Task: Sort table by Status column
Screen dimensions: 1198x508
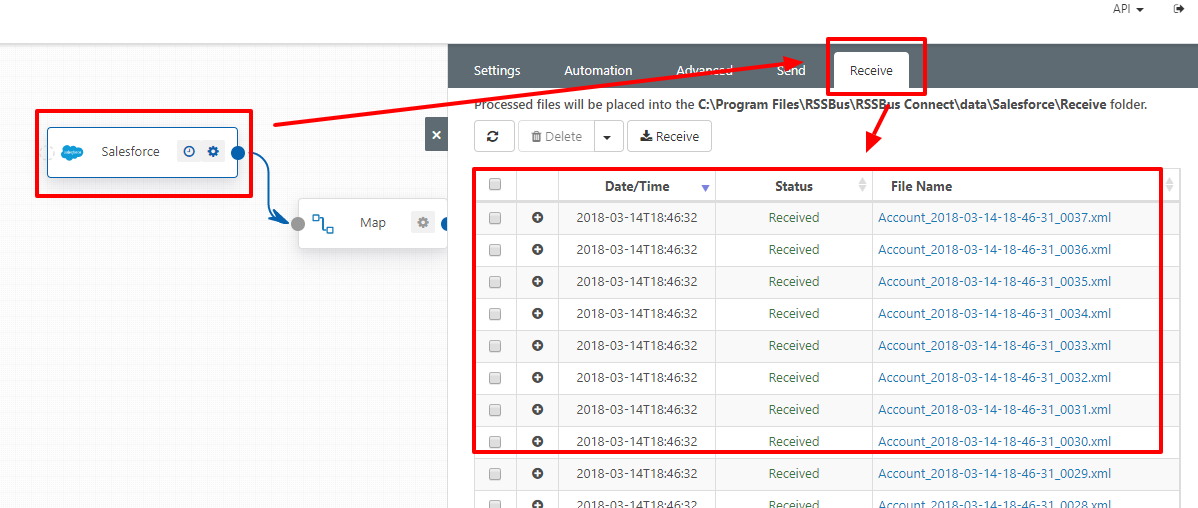Action: [794, 186]
